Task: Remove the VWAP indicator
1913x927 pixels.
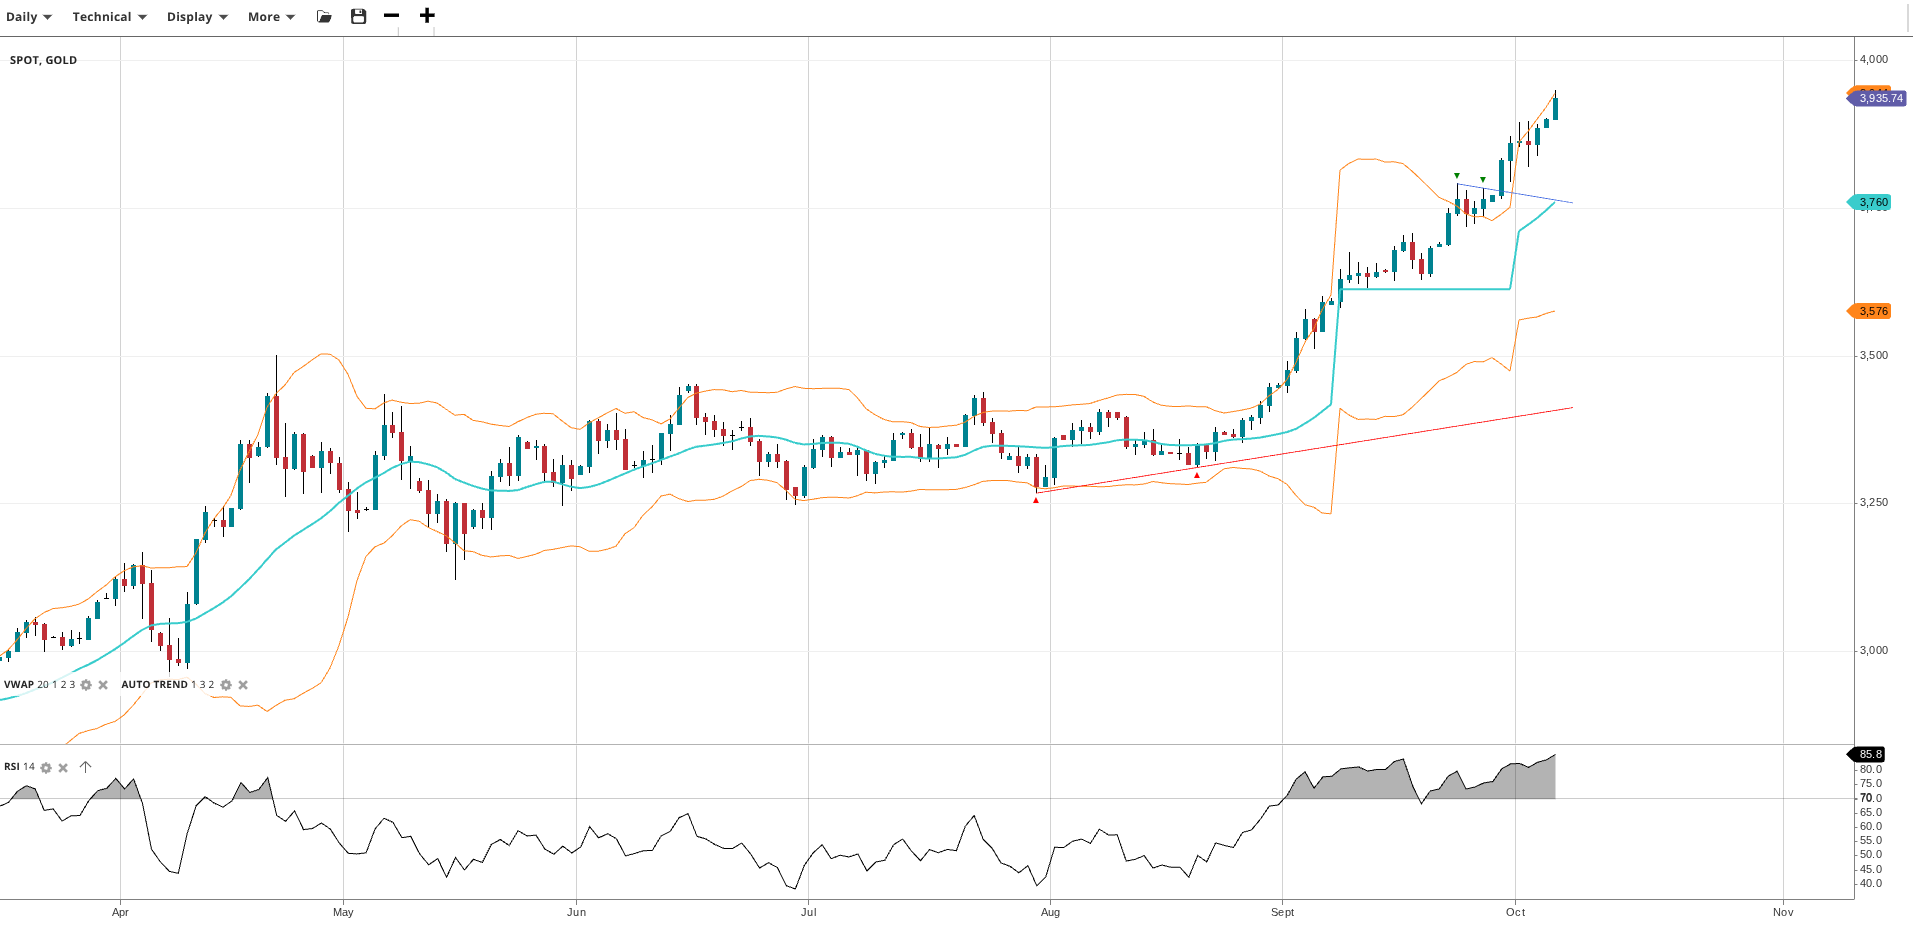Action: click(x=103, y=685)
